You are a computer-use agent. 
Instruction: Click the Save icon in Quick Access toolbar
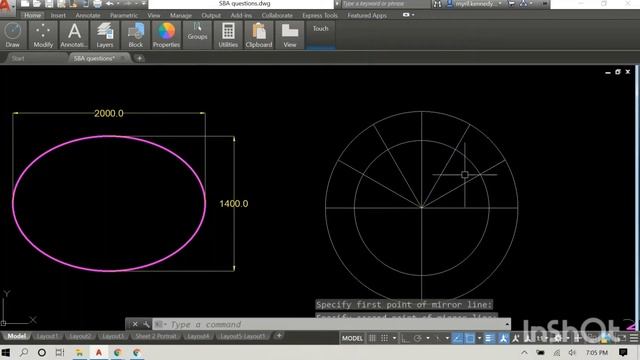click(49, 4)
